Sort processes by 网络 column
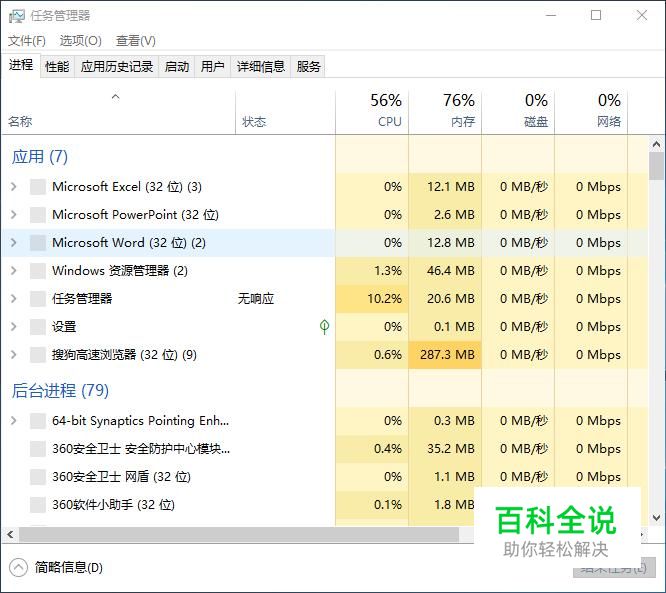 coord(591,112)
